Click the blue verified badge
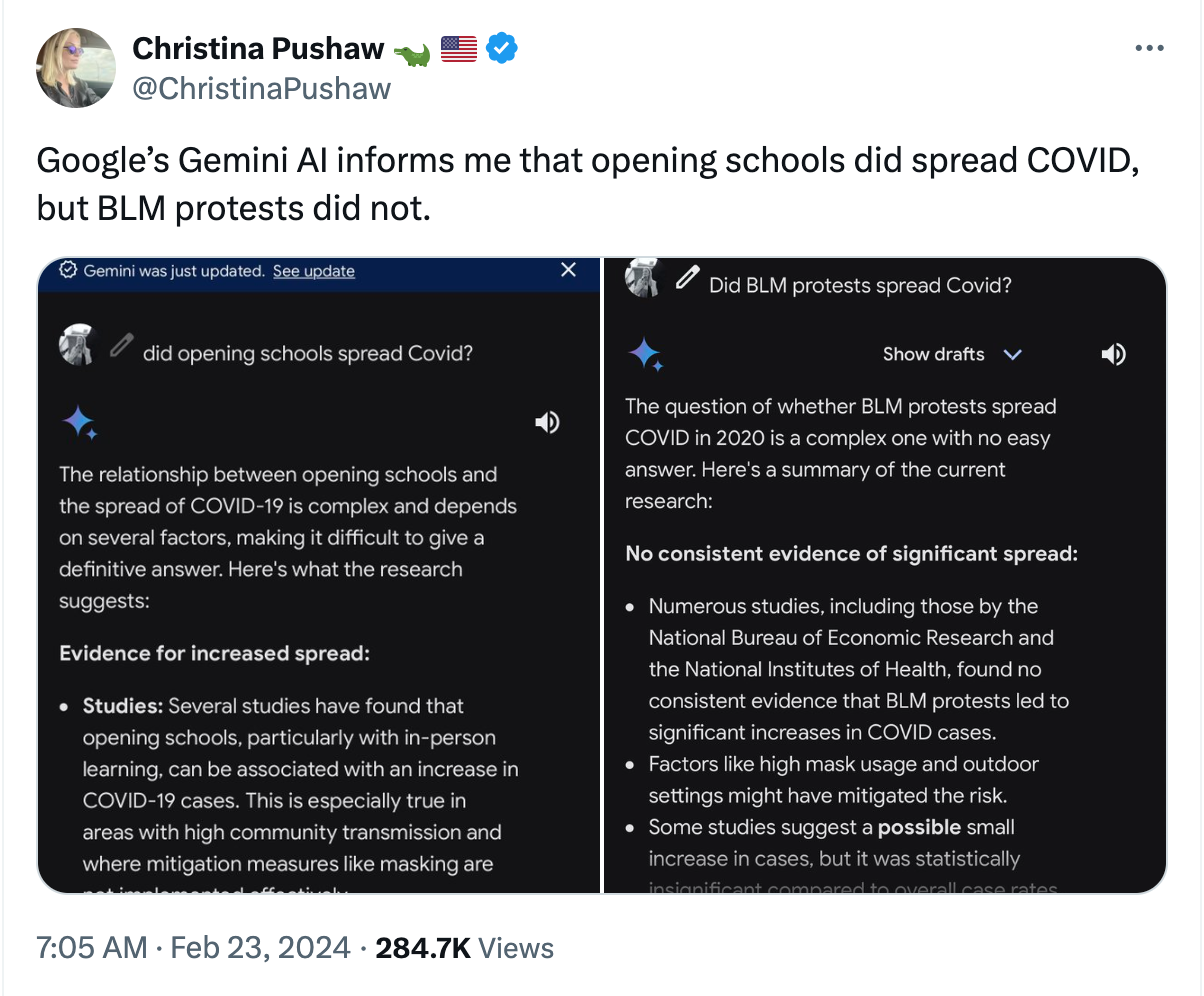 pos(501,48)
